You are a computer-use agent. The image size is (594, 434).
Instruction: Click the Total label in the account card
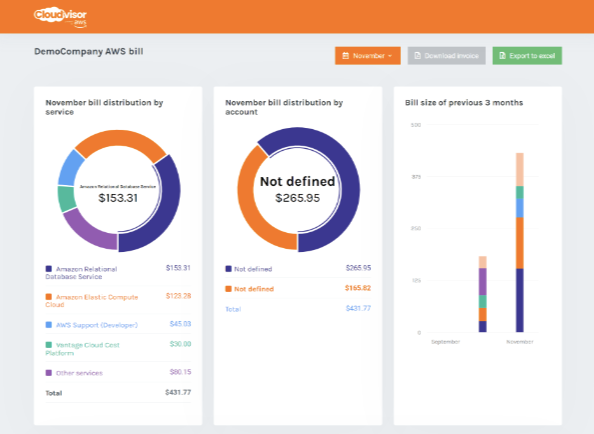coord(233,309)
